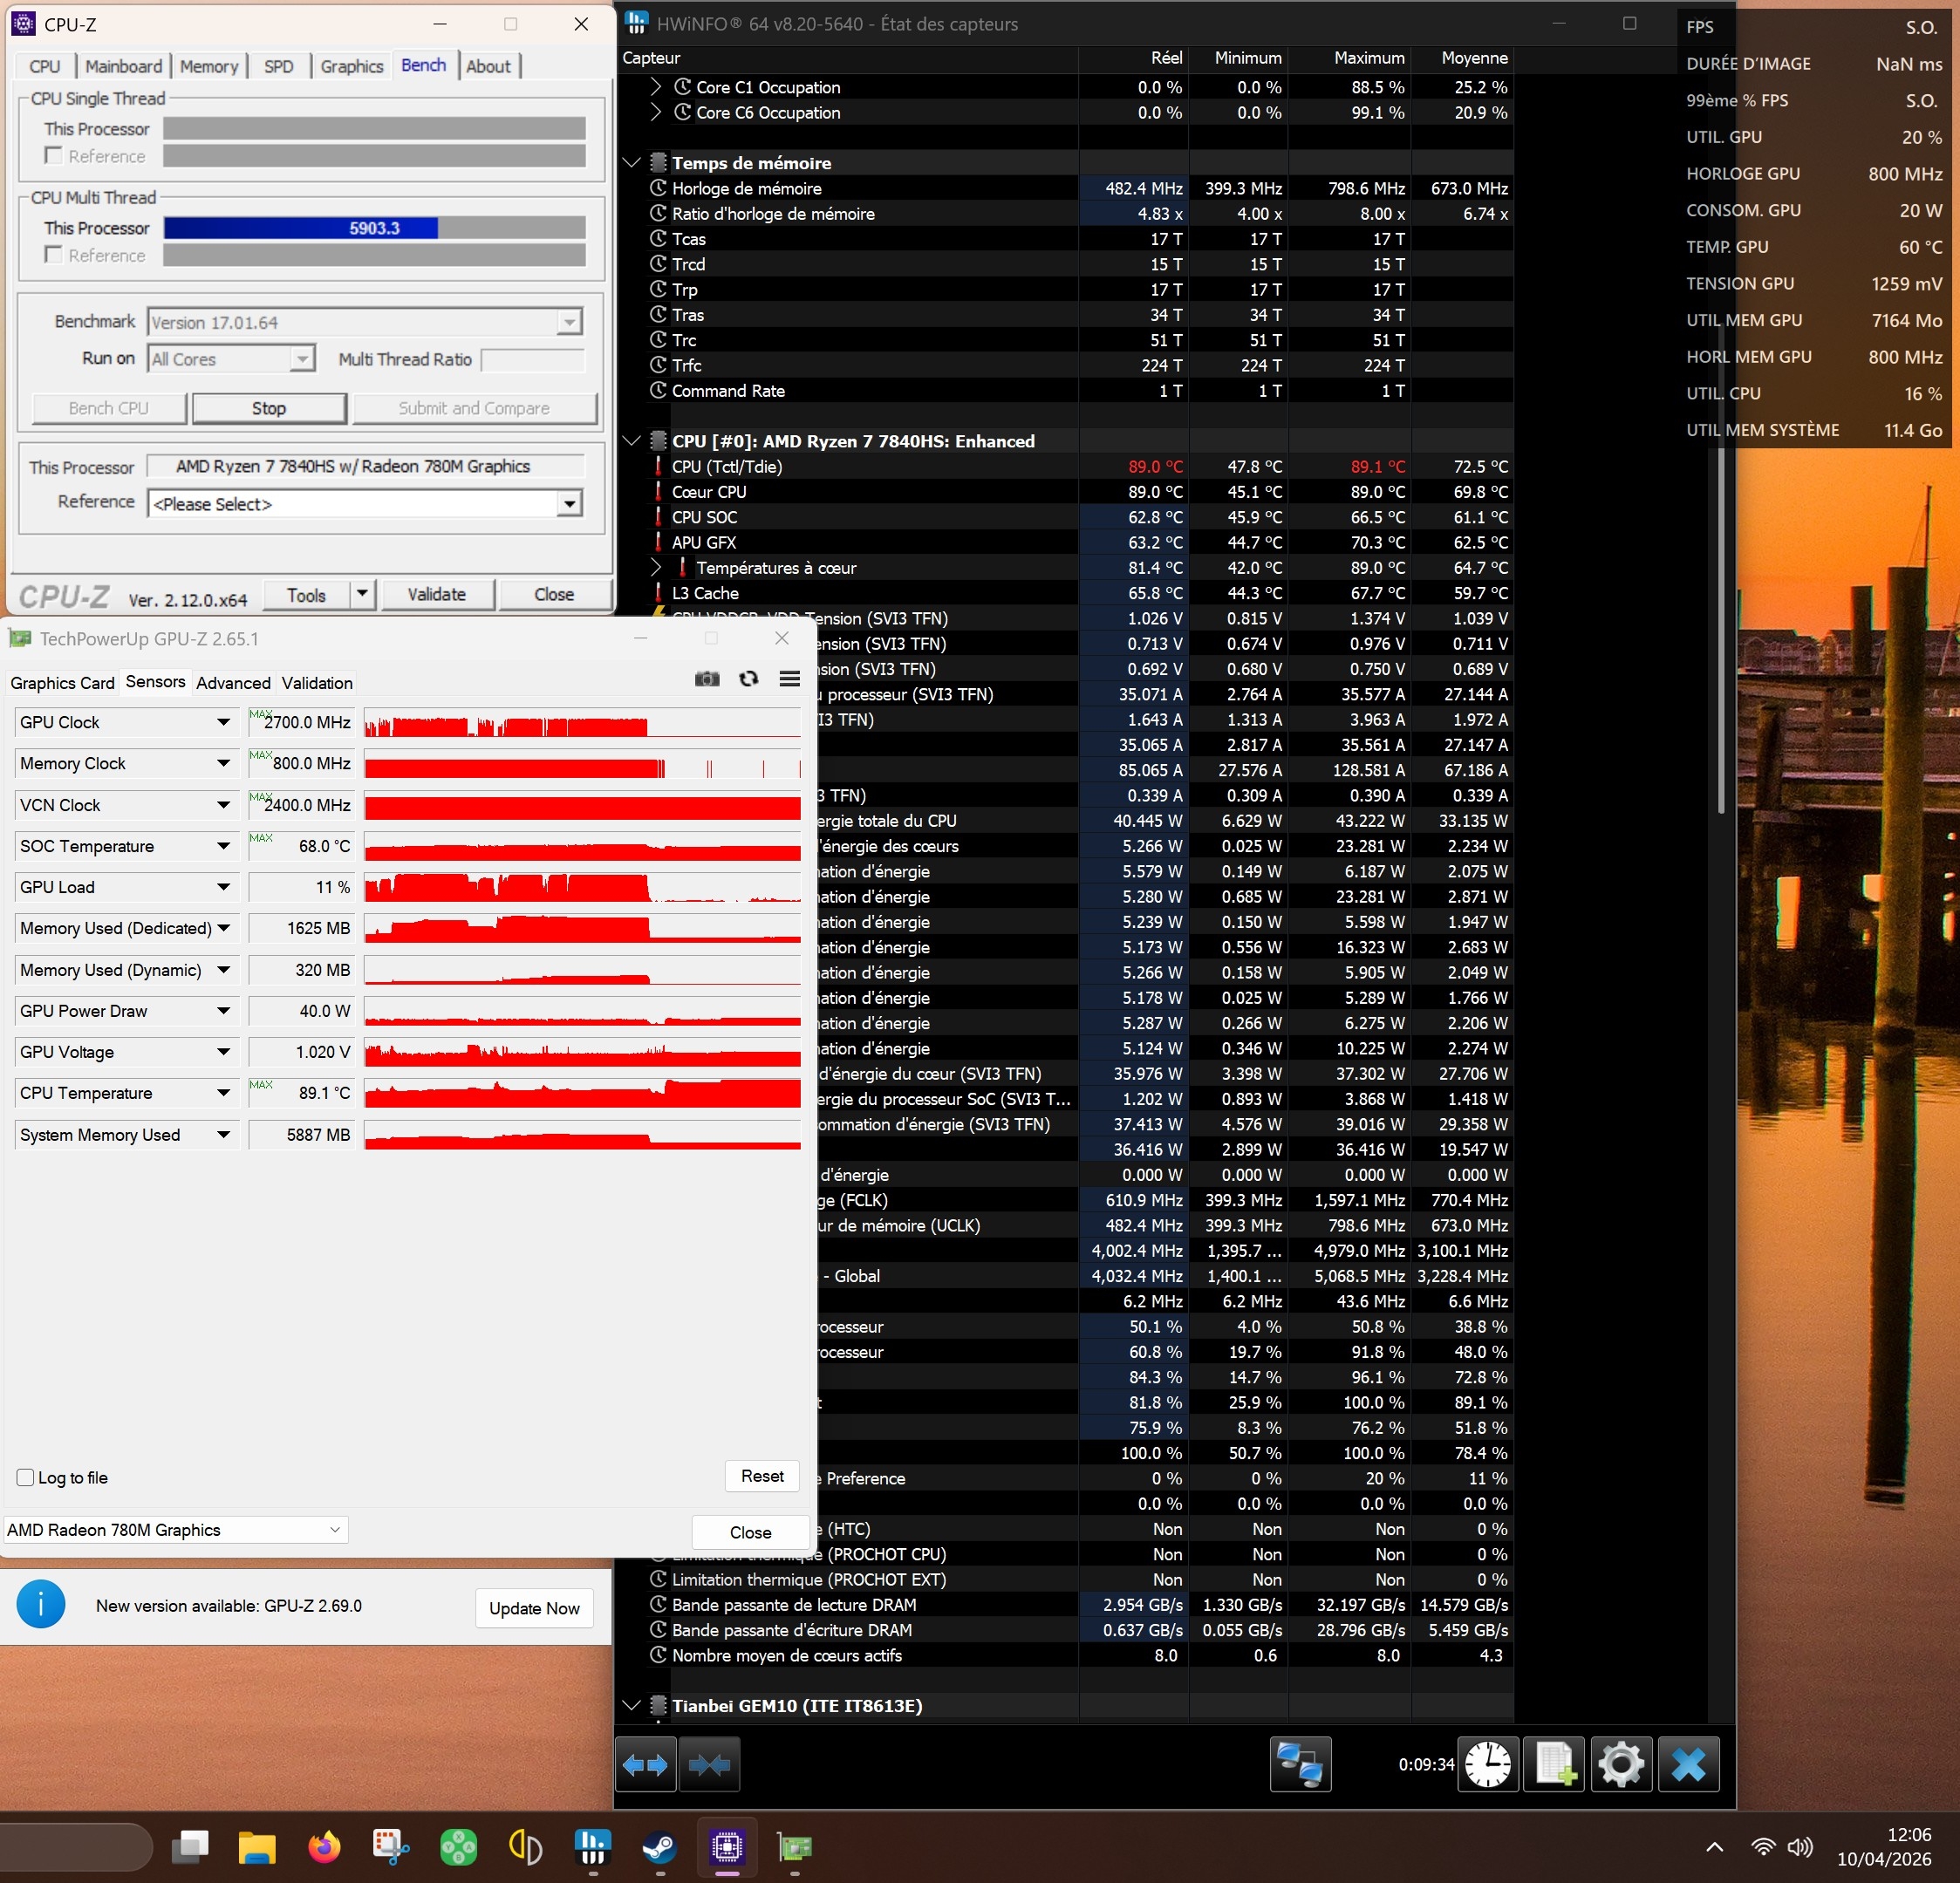Screen dimensions: 1960x1883
Task: Tick the Log to file checkbox
Action: [26, 1477]
